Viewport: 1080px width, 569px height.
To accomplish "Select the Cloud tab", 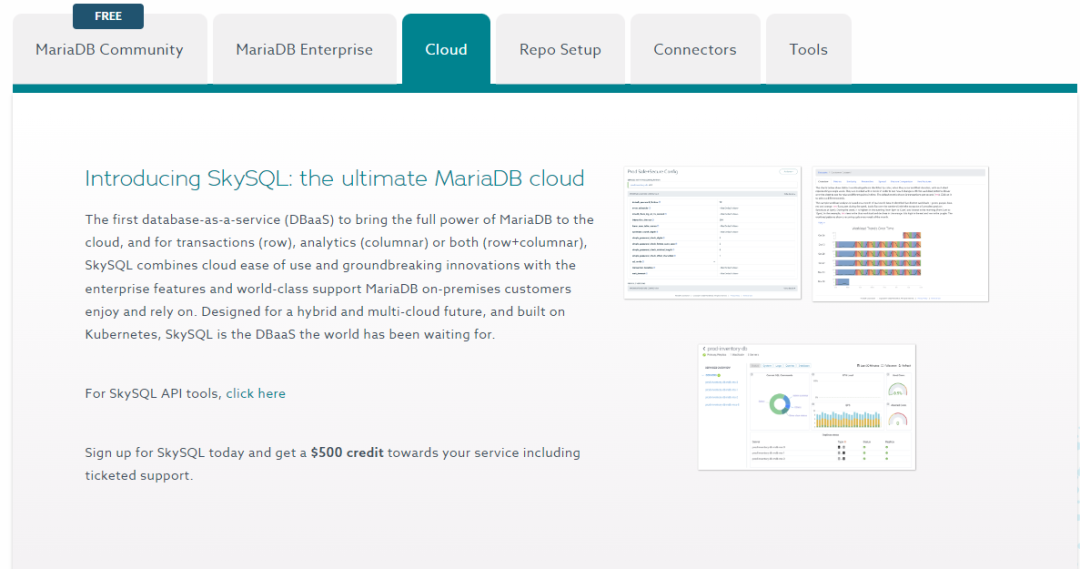I will pyautogui.click(x=446, y=50).
